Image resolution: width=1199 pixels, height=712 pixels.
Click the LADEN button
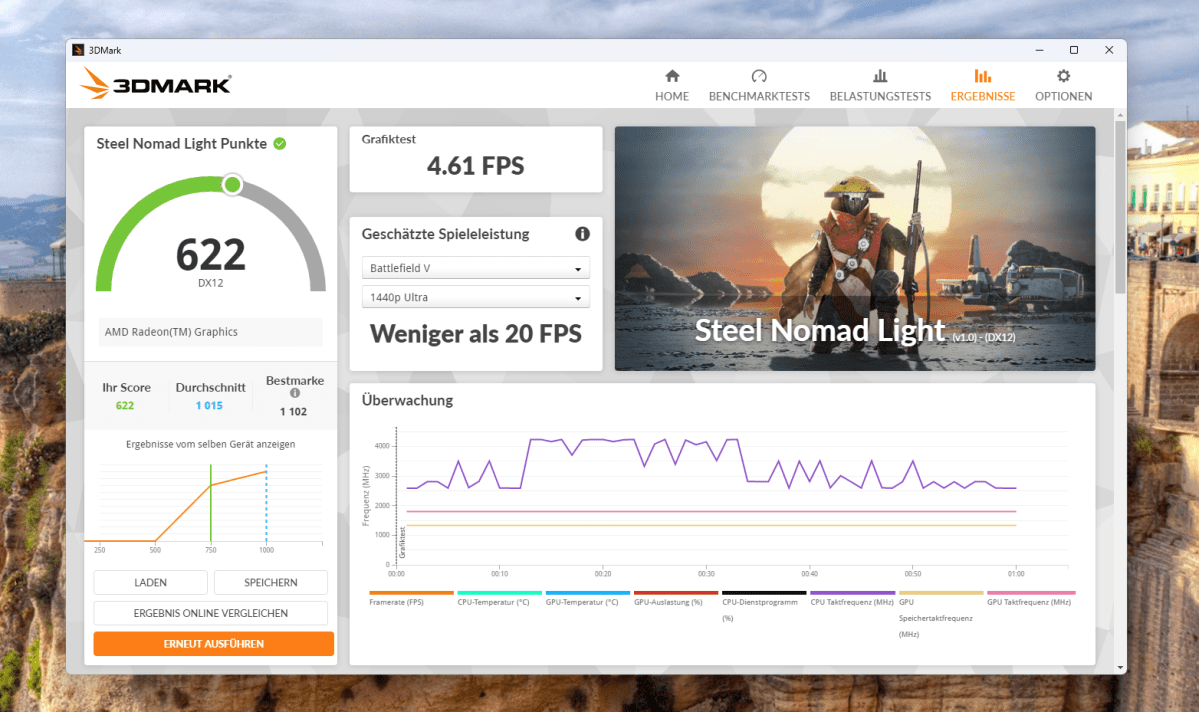151,582
